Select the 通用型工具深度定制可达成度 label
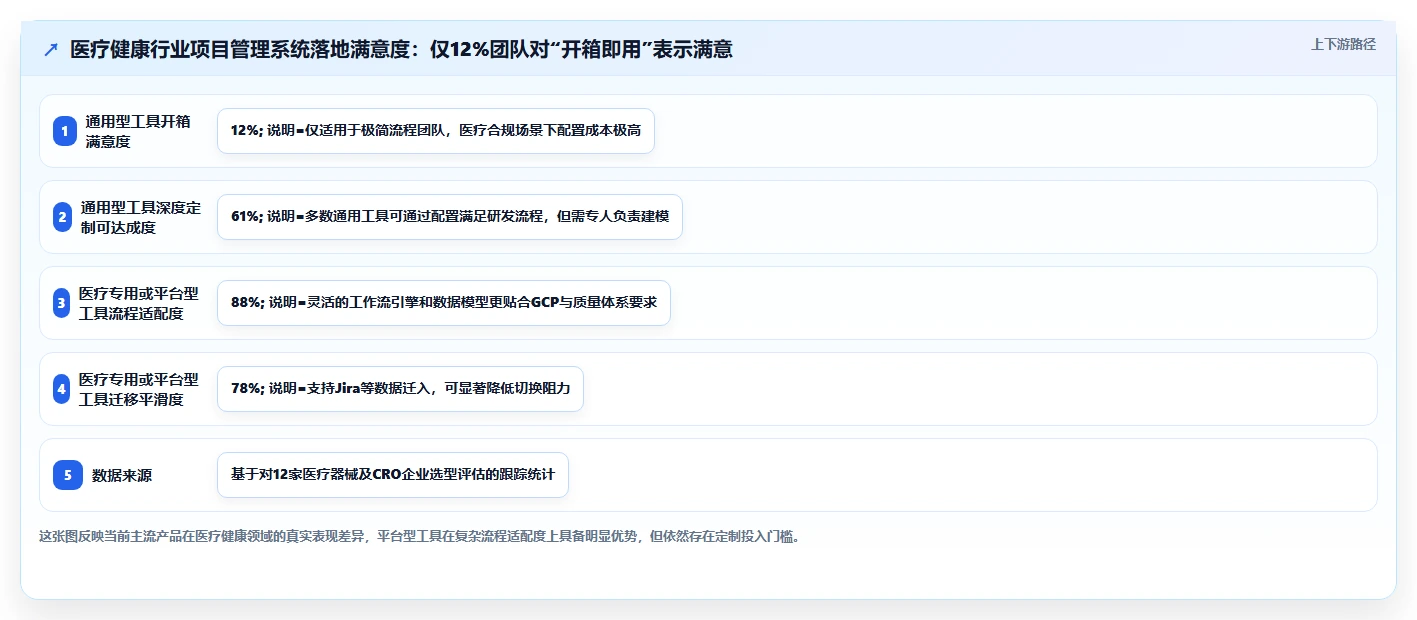 (x=141, y=217)
